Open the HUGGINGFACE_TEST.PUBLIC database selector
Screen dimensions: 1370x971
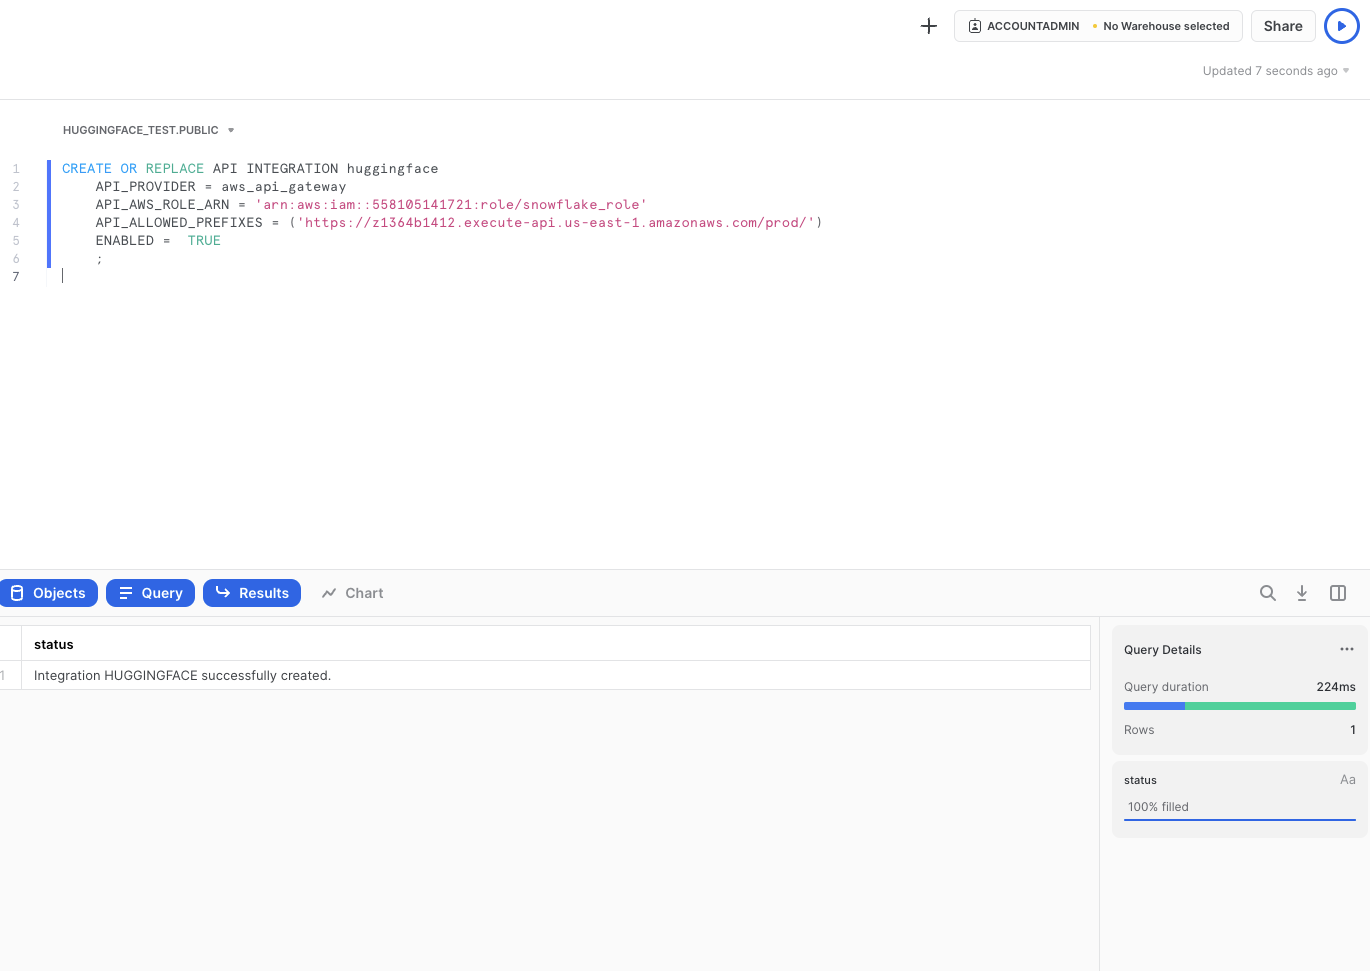coord(148,130)
